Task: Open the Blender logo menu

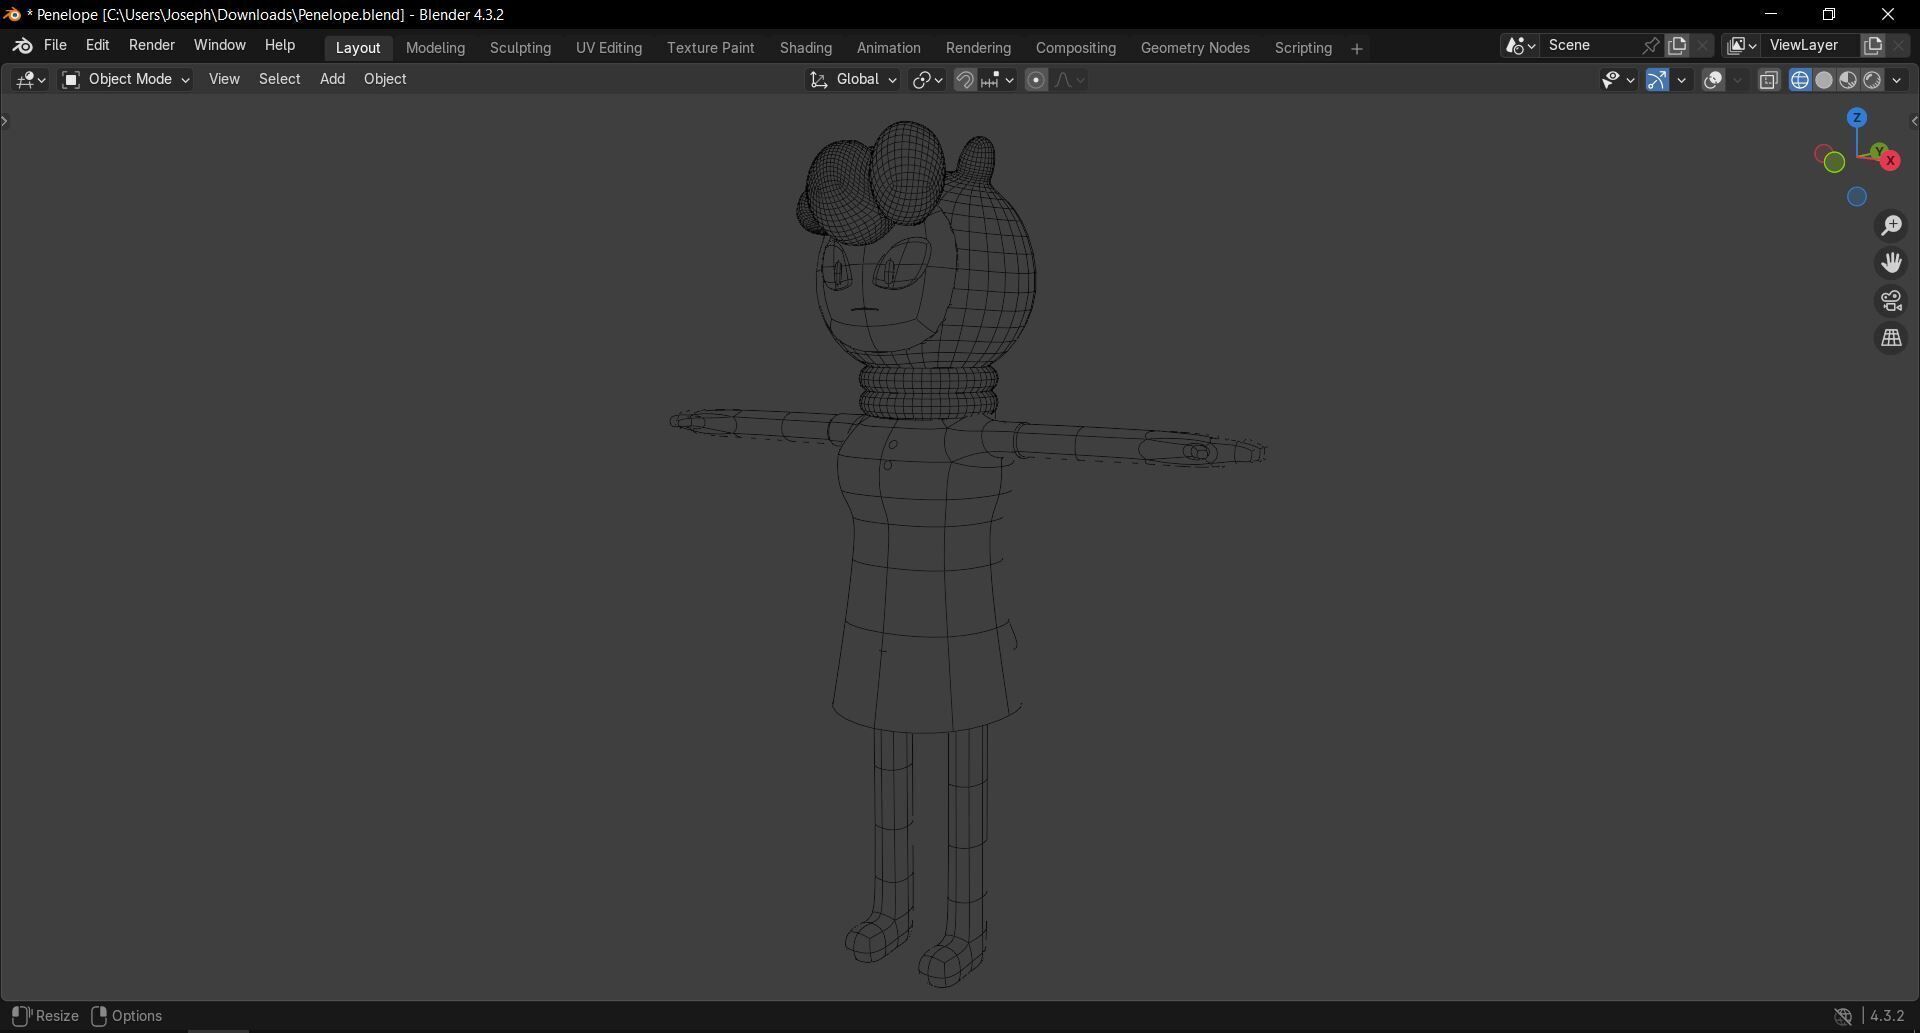Action: pos(22,46)
